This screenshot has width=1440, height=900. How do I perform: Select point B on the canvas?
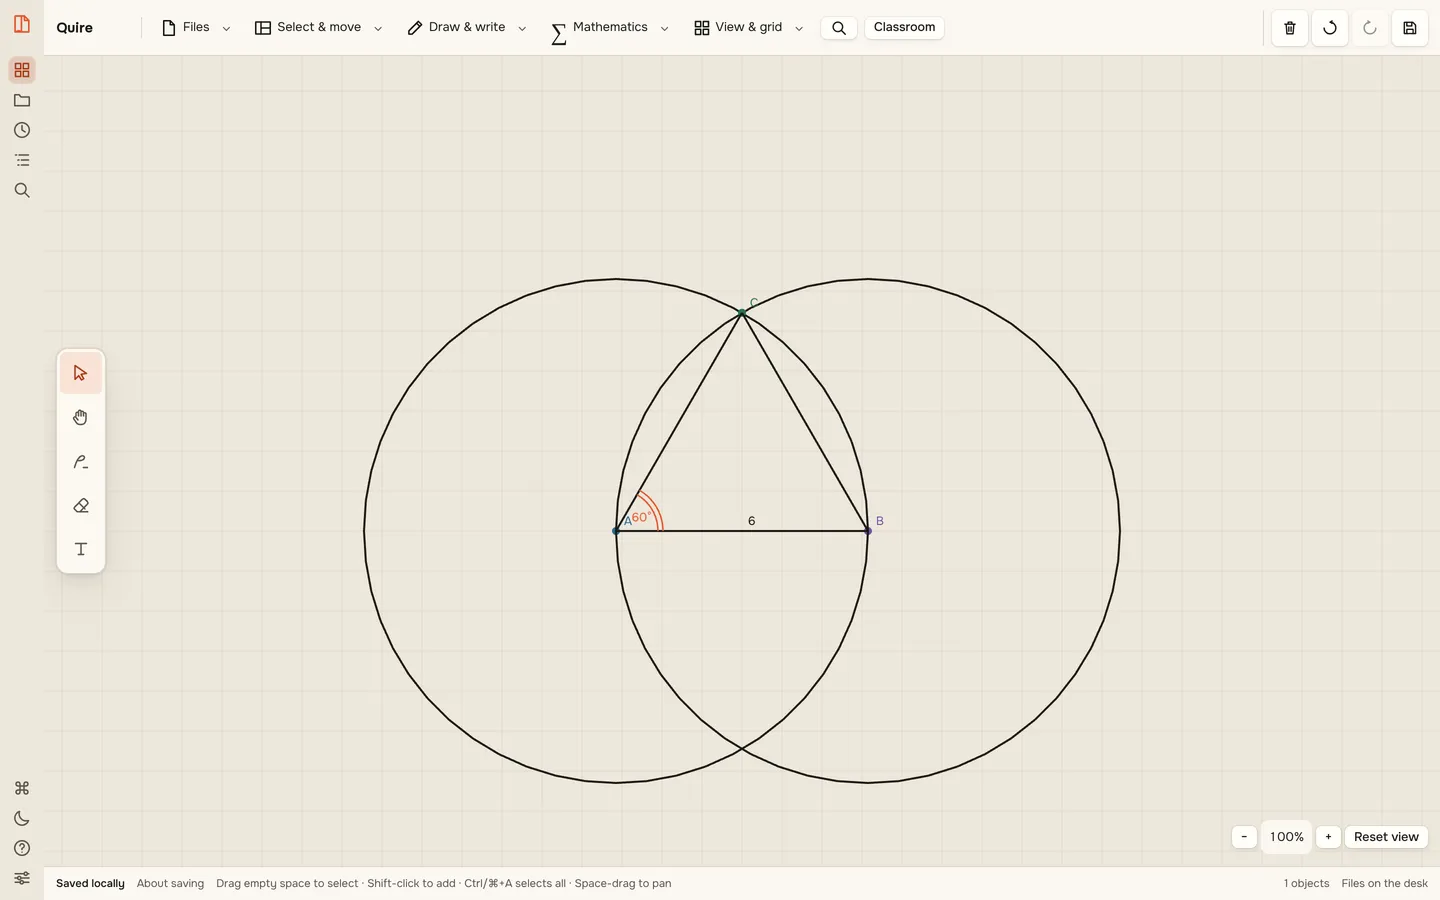tap(868, 531)
